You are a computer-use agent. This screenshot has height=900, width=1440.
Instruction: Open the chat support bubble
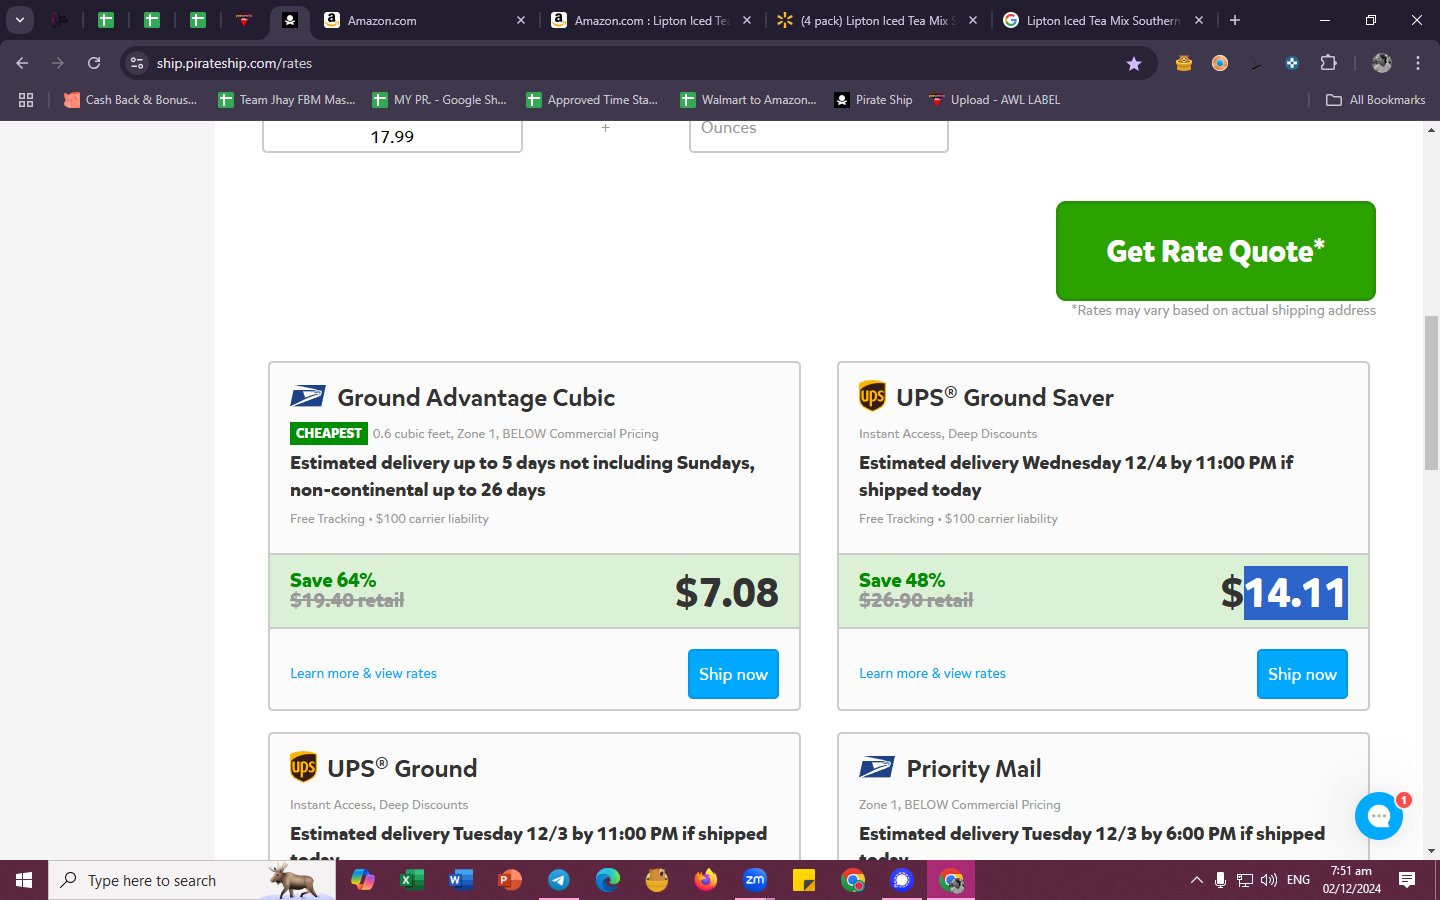pyautogui.click(x=1379, y=816)
